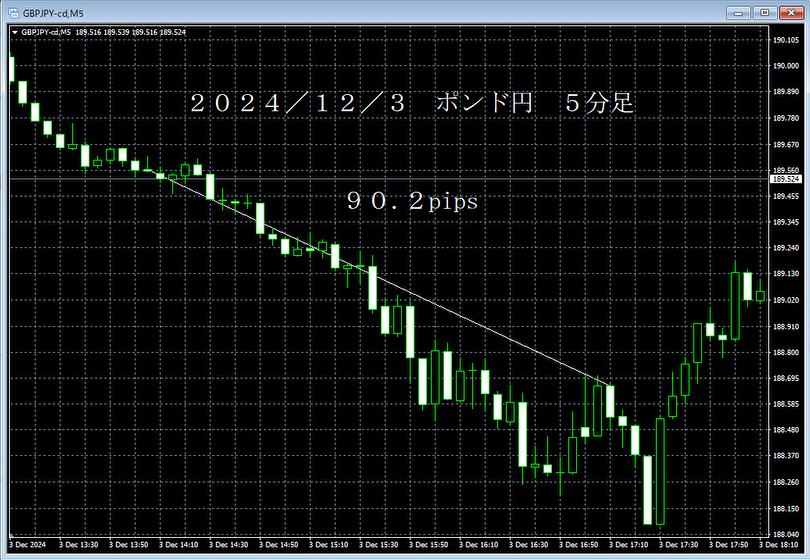Click time axis label 3 Dec 14:30

pos(229,545)
